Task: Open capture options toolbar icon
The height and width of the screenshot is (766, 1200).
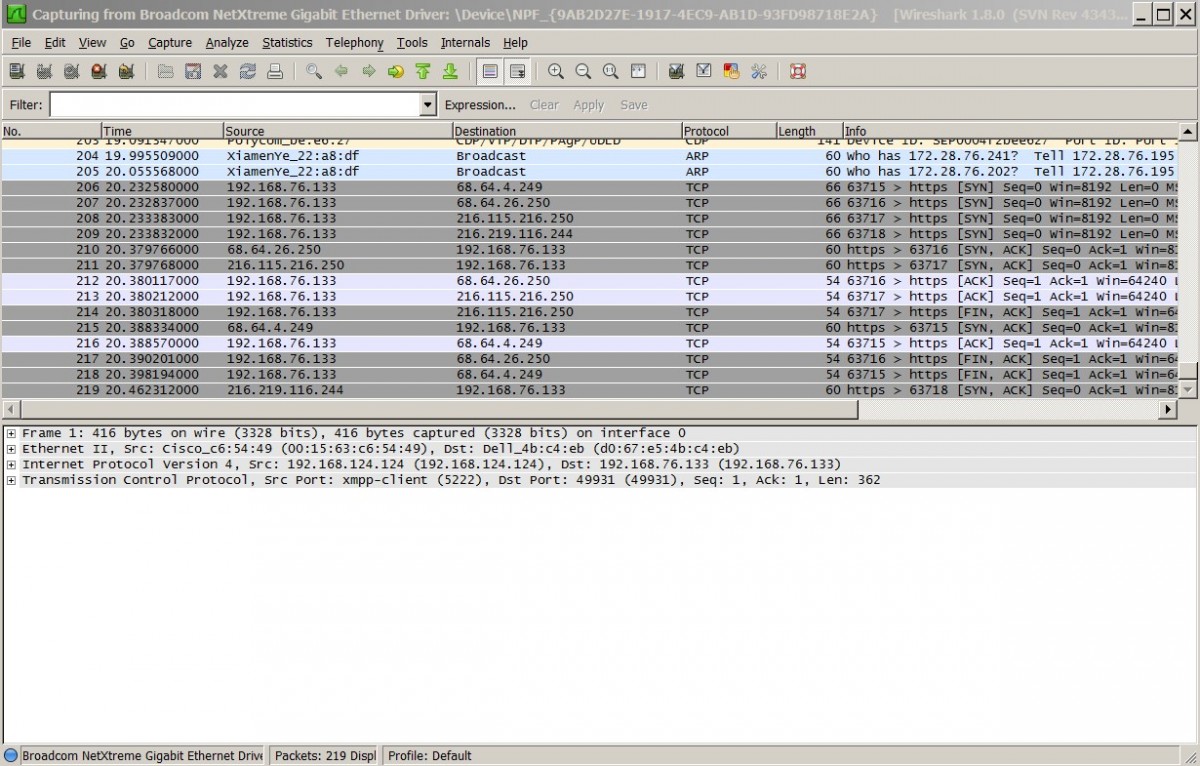Action: [x=44, y=72]
